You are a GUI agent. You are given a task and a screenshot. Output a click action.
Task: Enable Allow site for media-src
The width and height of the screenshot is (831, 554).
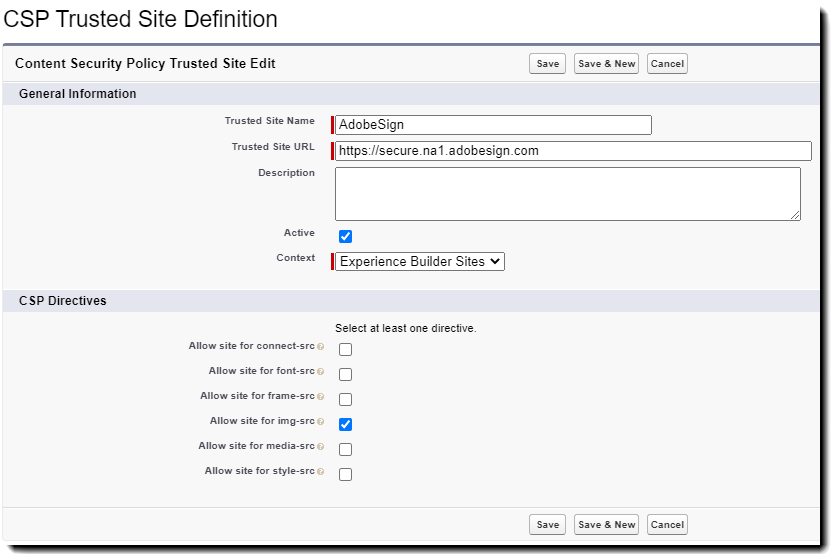pos(346,450)
